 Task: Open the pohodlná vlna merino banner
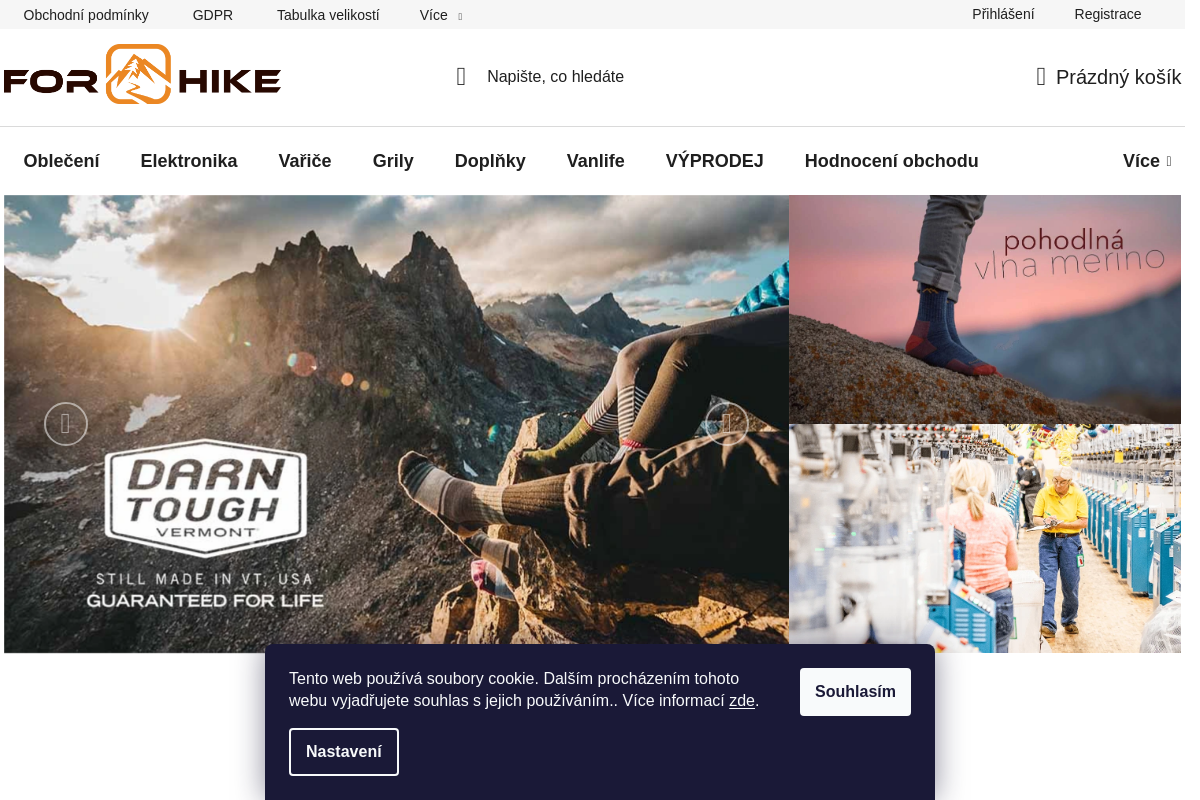point(985,309)
